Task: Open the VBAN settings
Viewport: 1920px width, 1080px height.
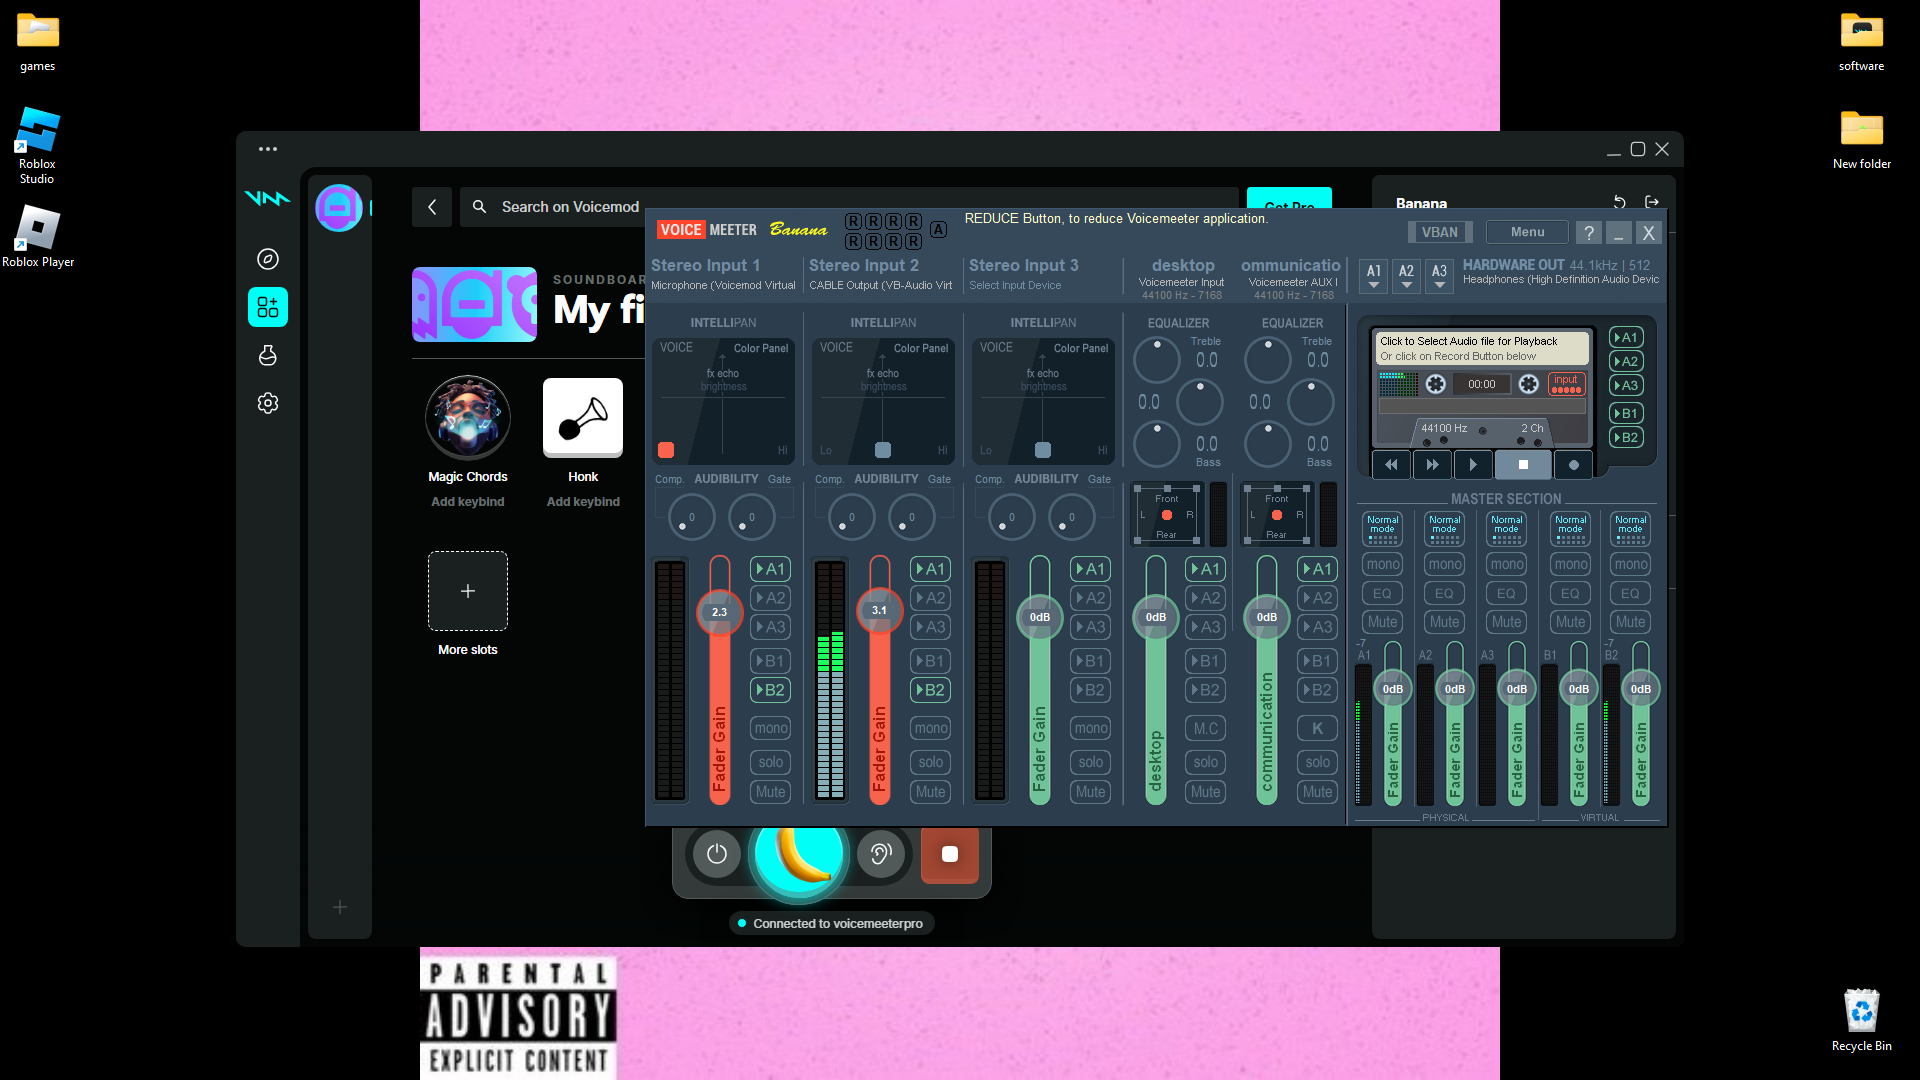Action: pyautogui.click(x=1440, y=232)
